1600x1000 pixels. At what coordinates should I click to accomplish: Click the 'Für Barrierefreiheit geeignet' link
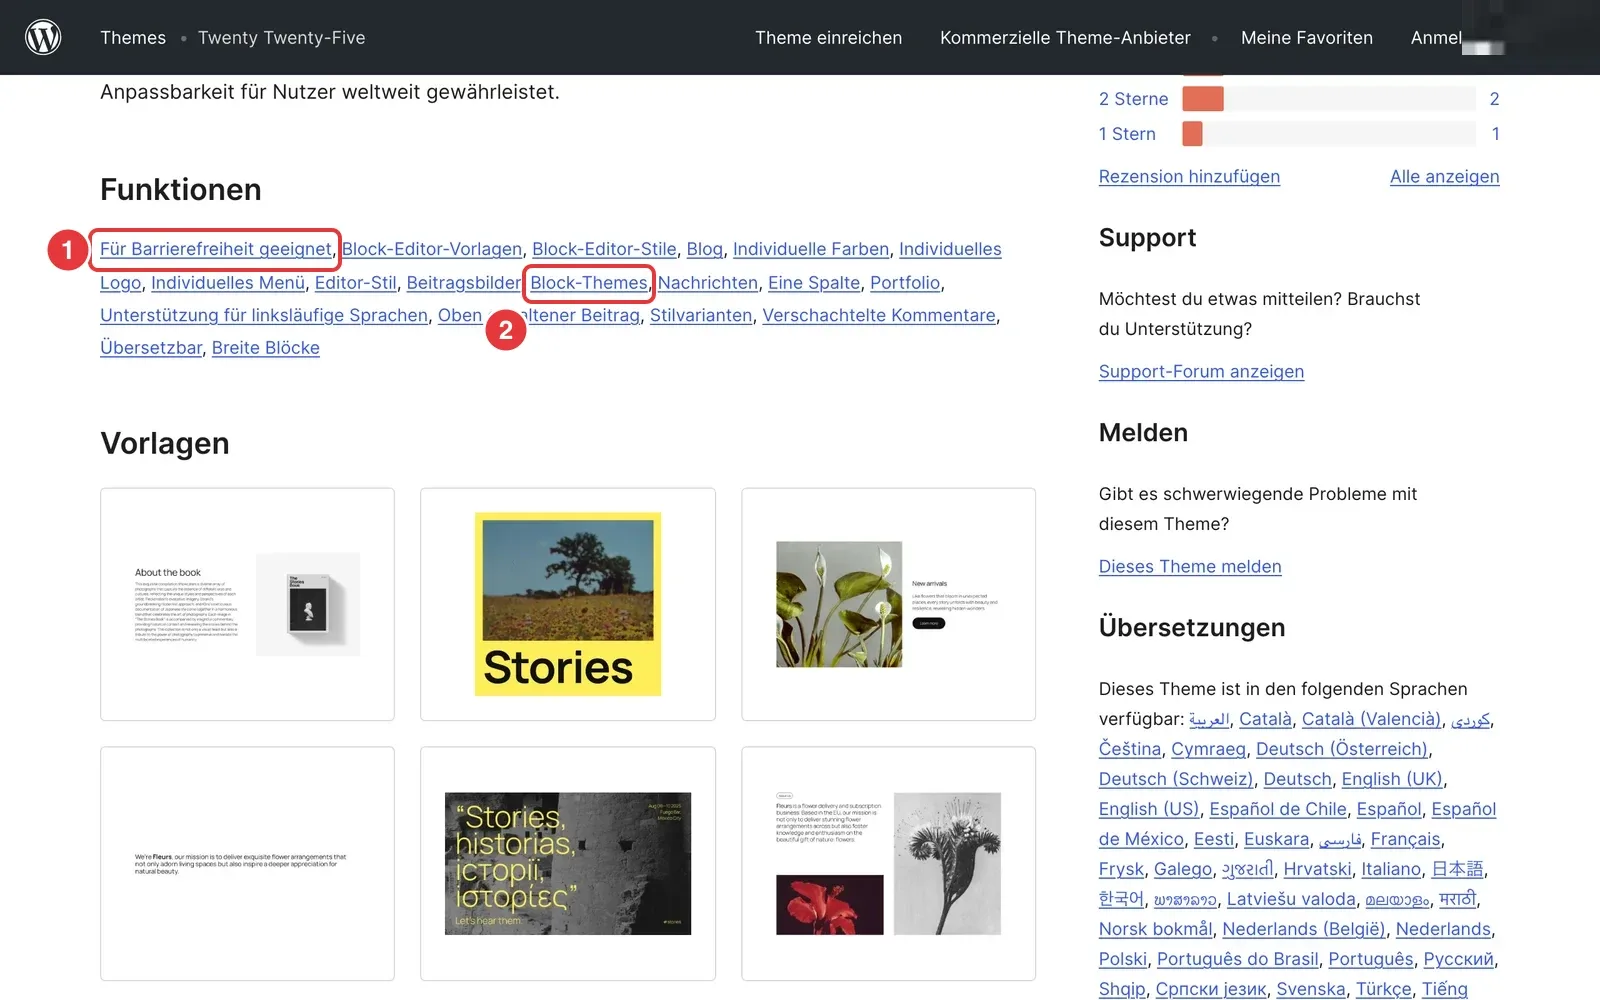[x=216, y=249]
